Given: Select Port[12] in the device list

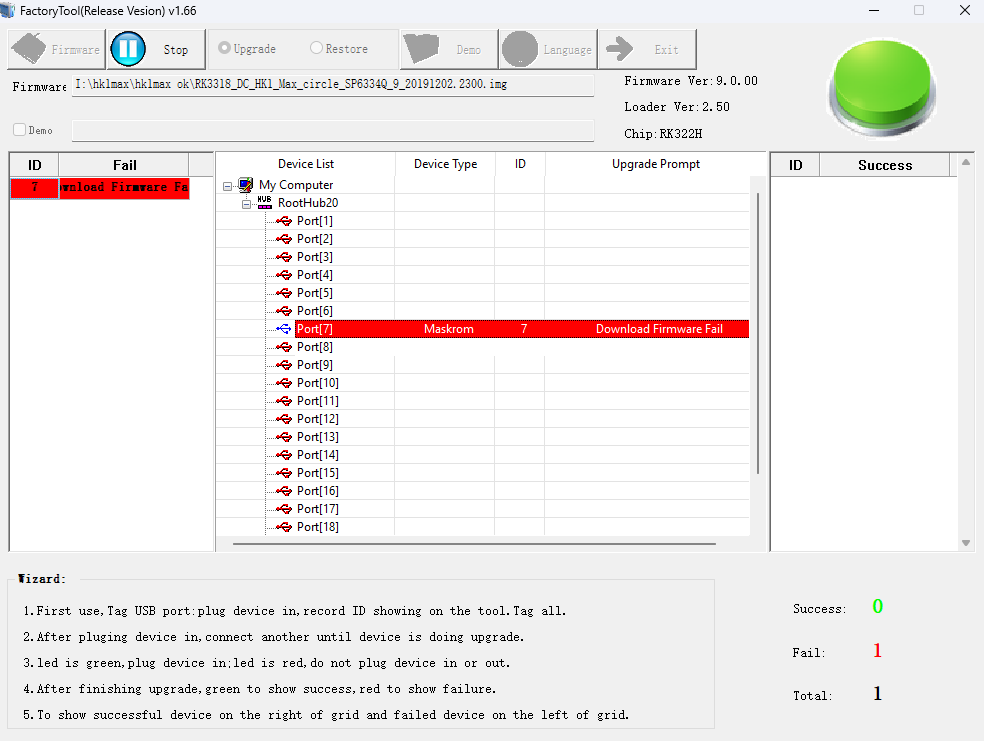Looking at the screenshot, I should tap(317, 419).
